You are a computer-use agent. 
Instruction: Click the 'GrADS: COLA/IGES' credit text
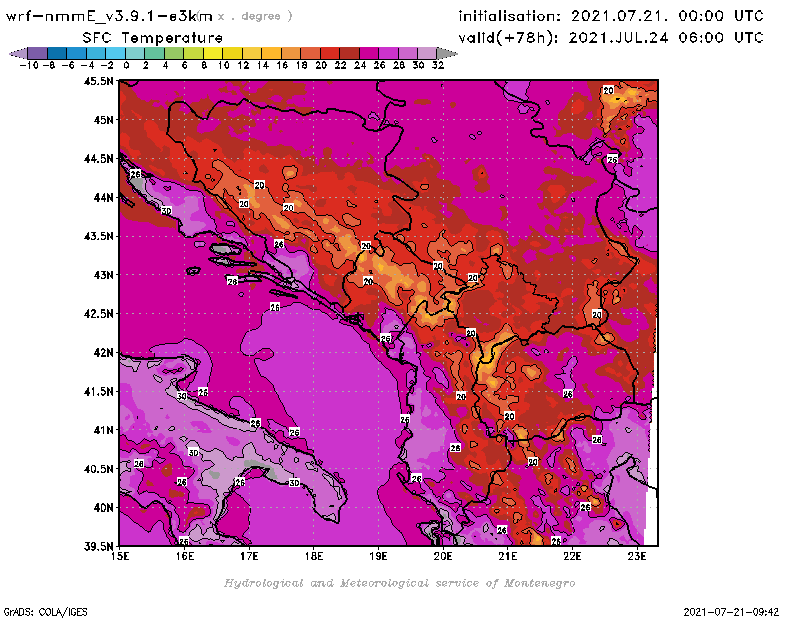[x=45, y=612]
